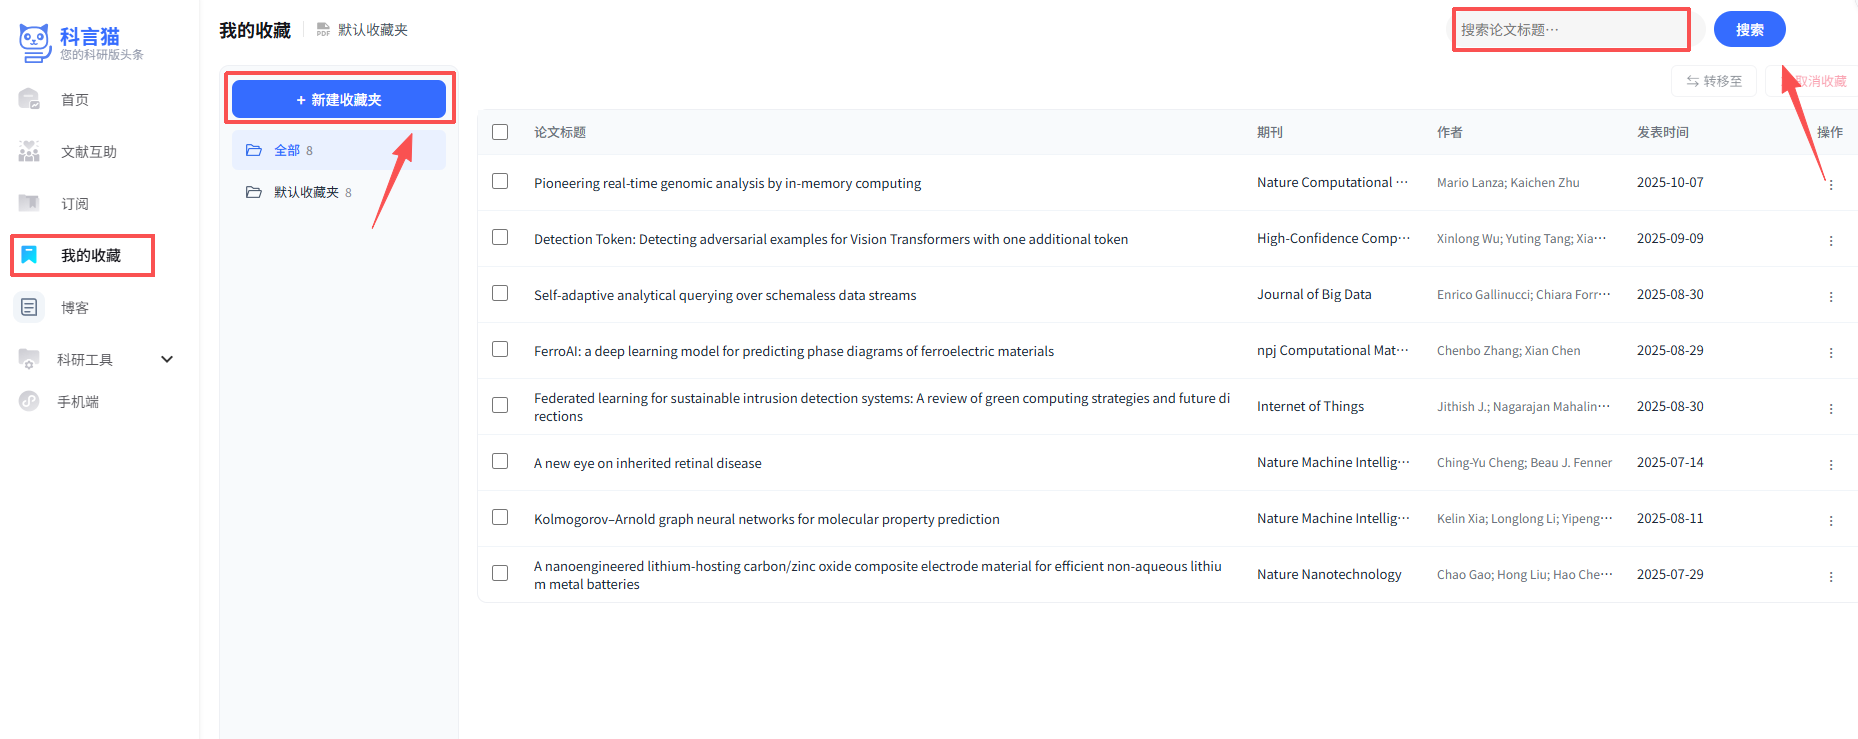Click the PDF icon beside 默认收藏夹 header
This screenshot has height=739, width=1858.
[x=323, y=30]
